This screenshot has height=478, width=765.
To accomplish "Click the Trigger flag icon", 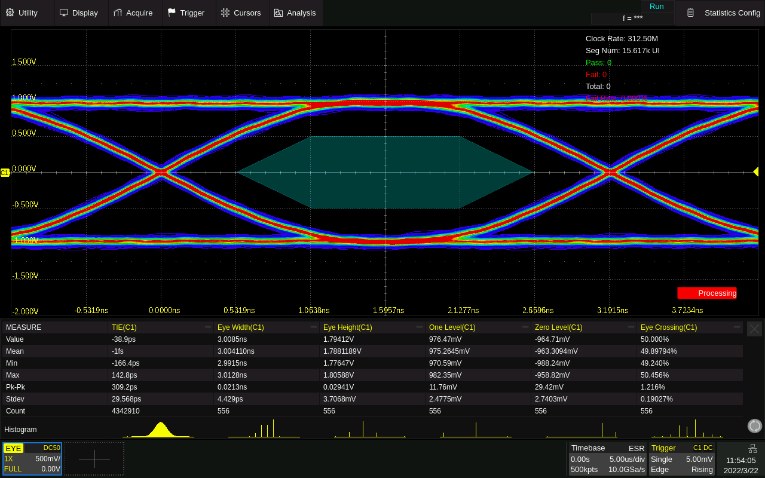I will pyautogui.click(x=171, y=13).
